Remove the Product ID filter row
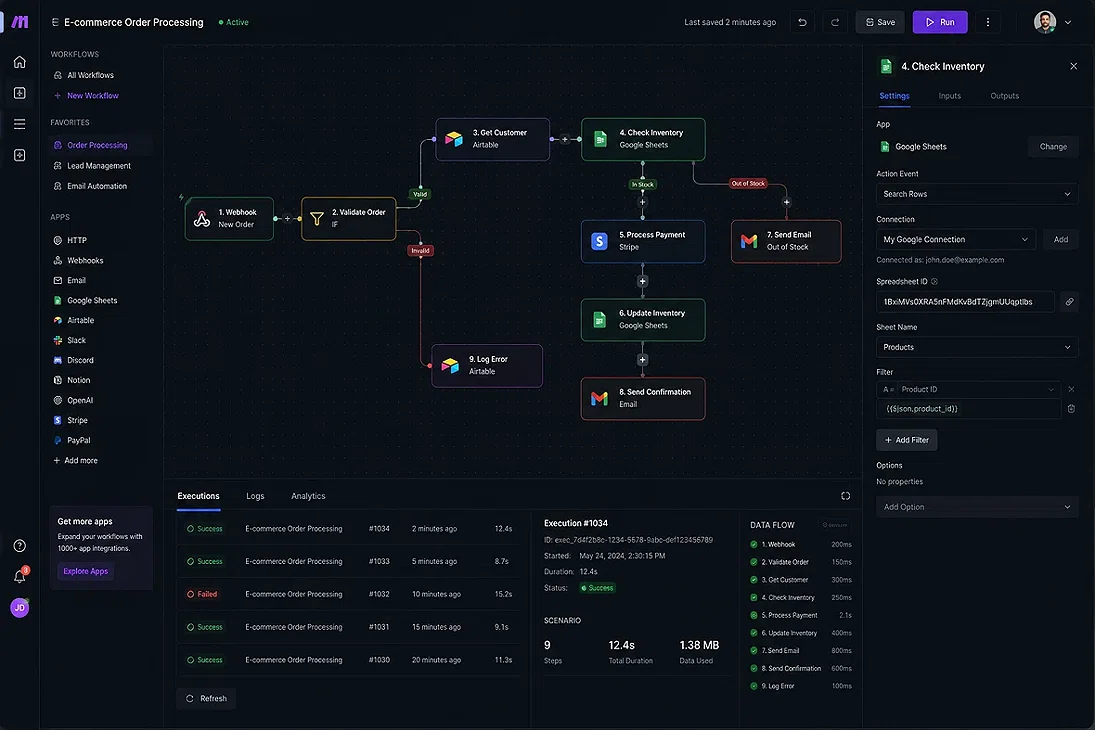 (1071, 389)
